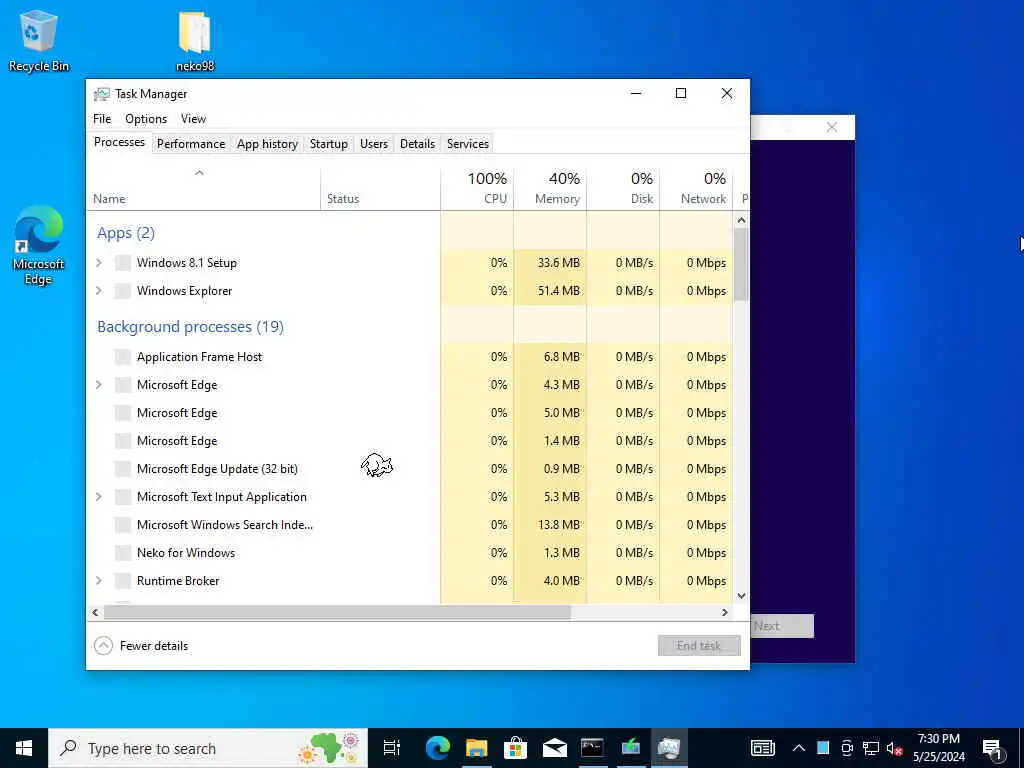Expand the Windows Explorer process group
This screenshot has width=1024, height=768.
[x=99, y=291]
